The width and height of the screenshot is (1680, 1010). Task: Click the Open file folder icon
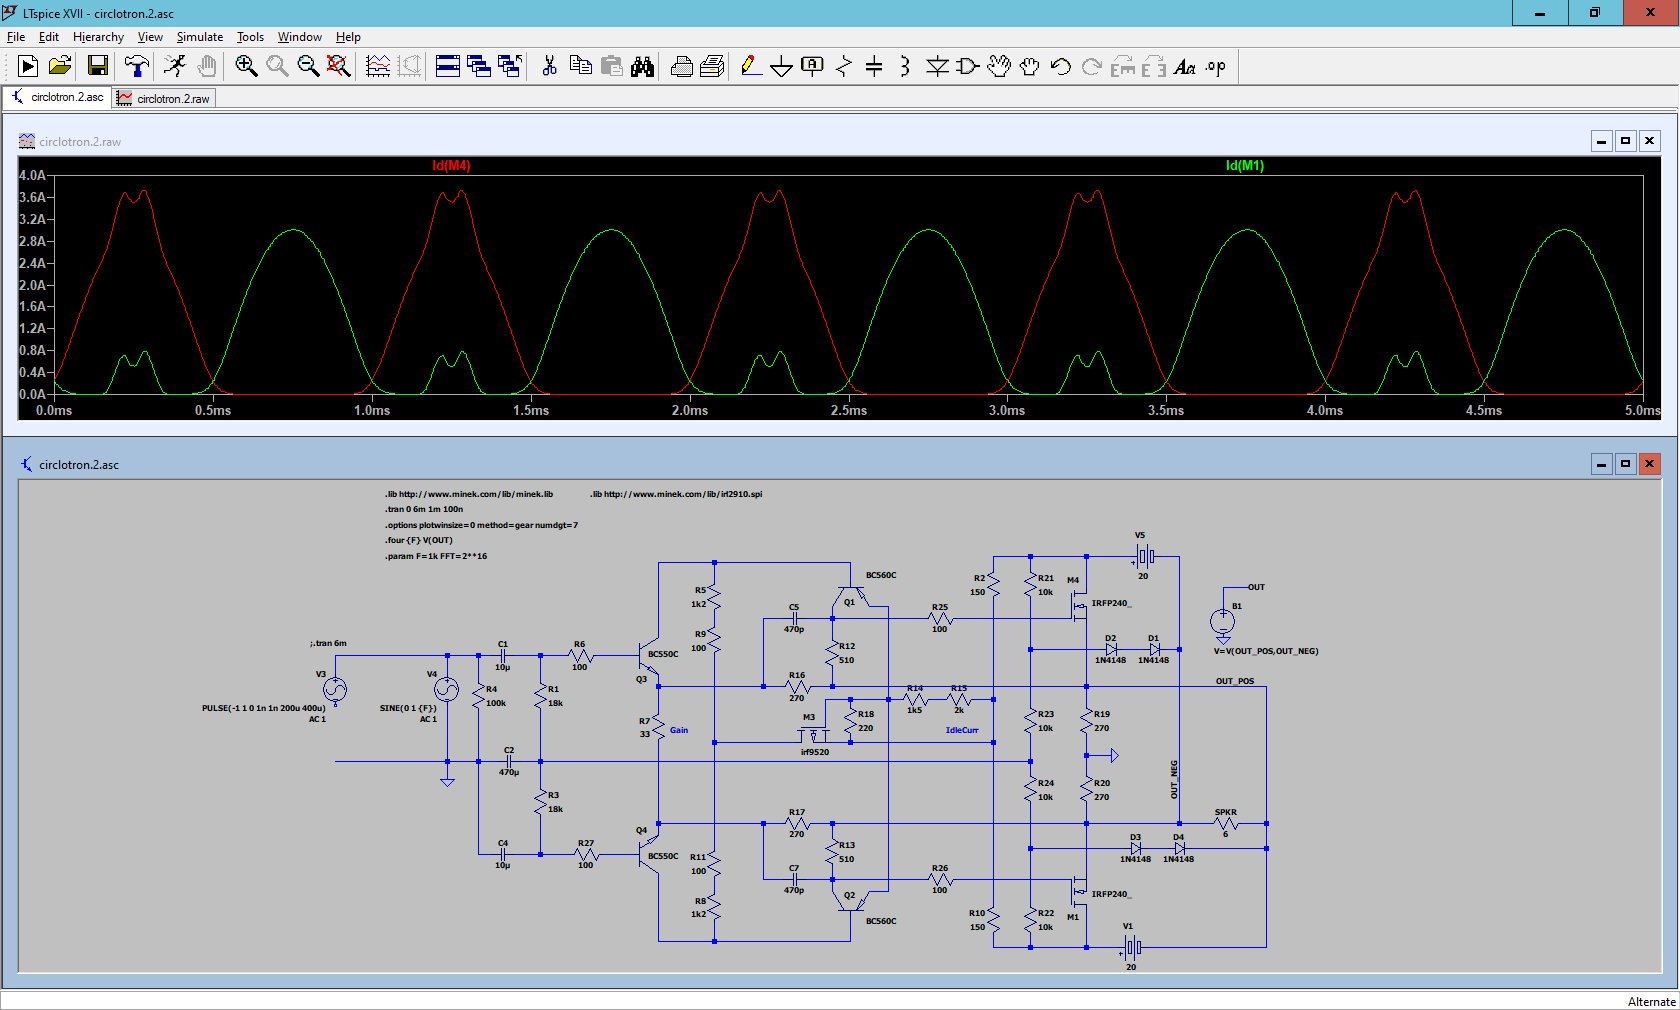60,66
